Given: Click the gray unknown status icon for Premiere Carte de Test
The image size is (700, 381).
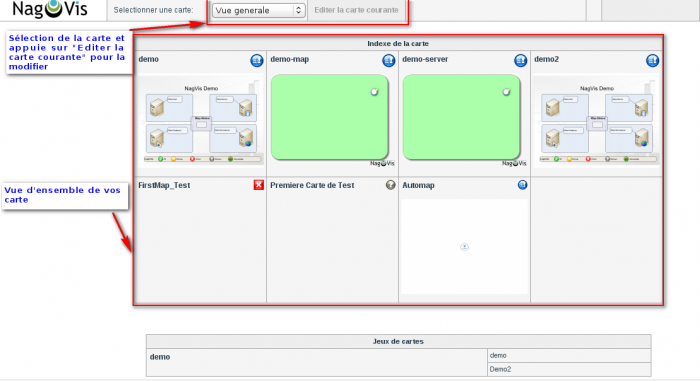Looking at the screenshot, I should [x=391, y=184].
